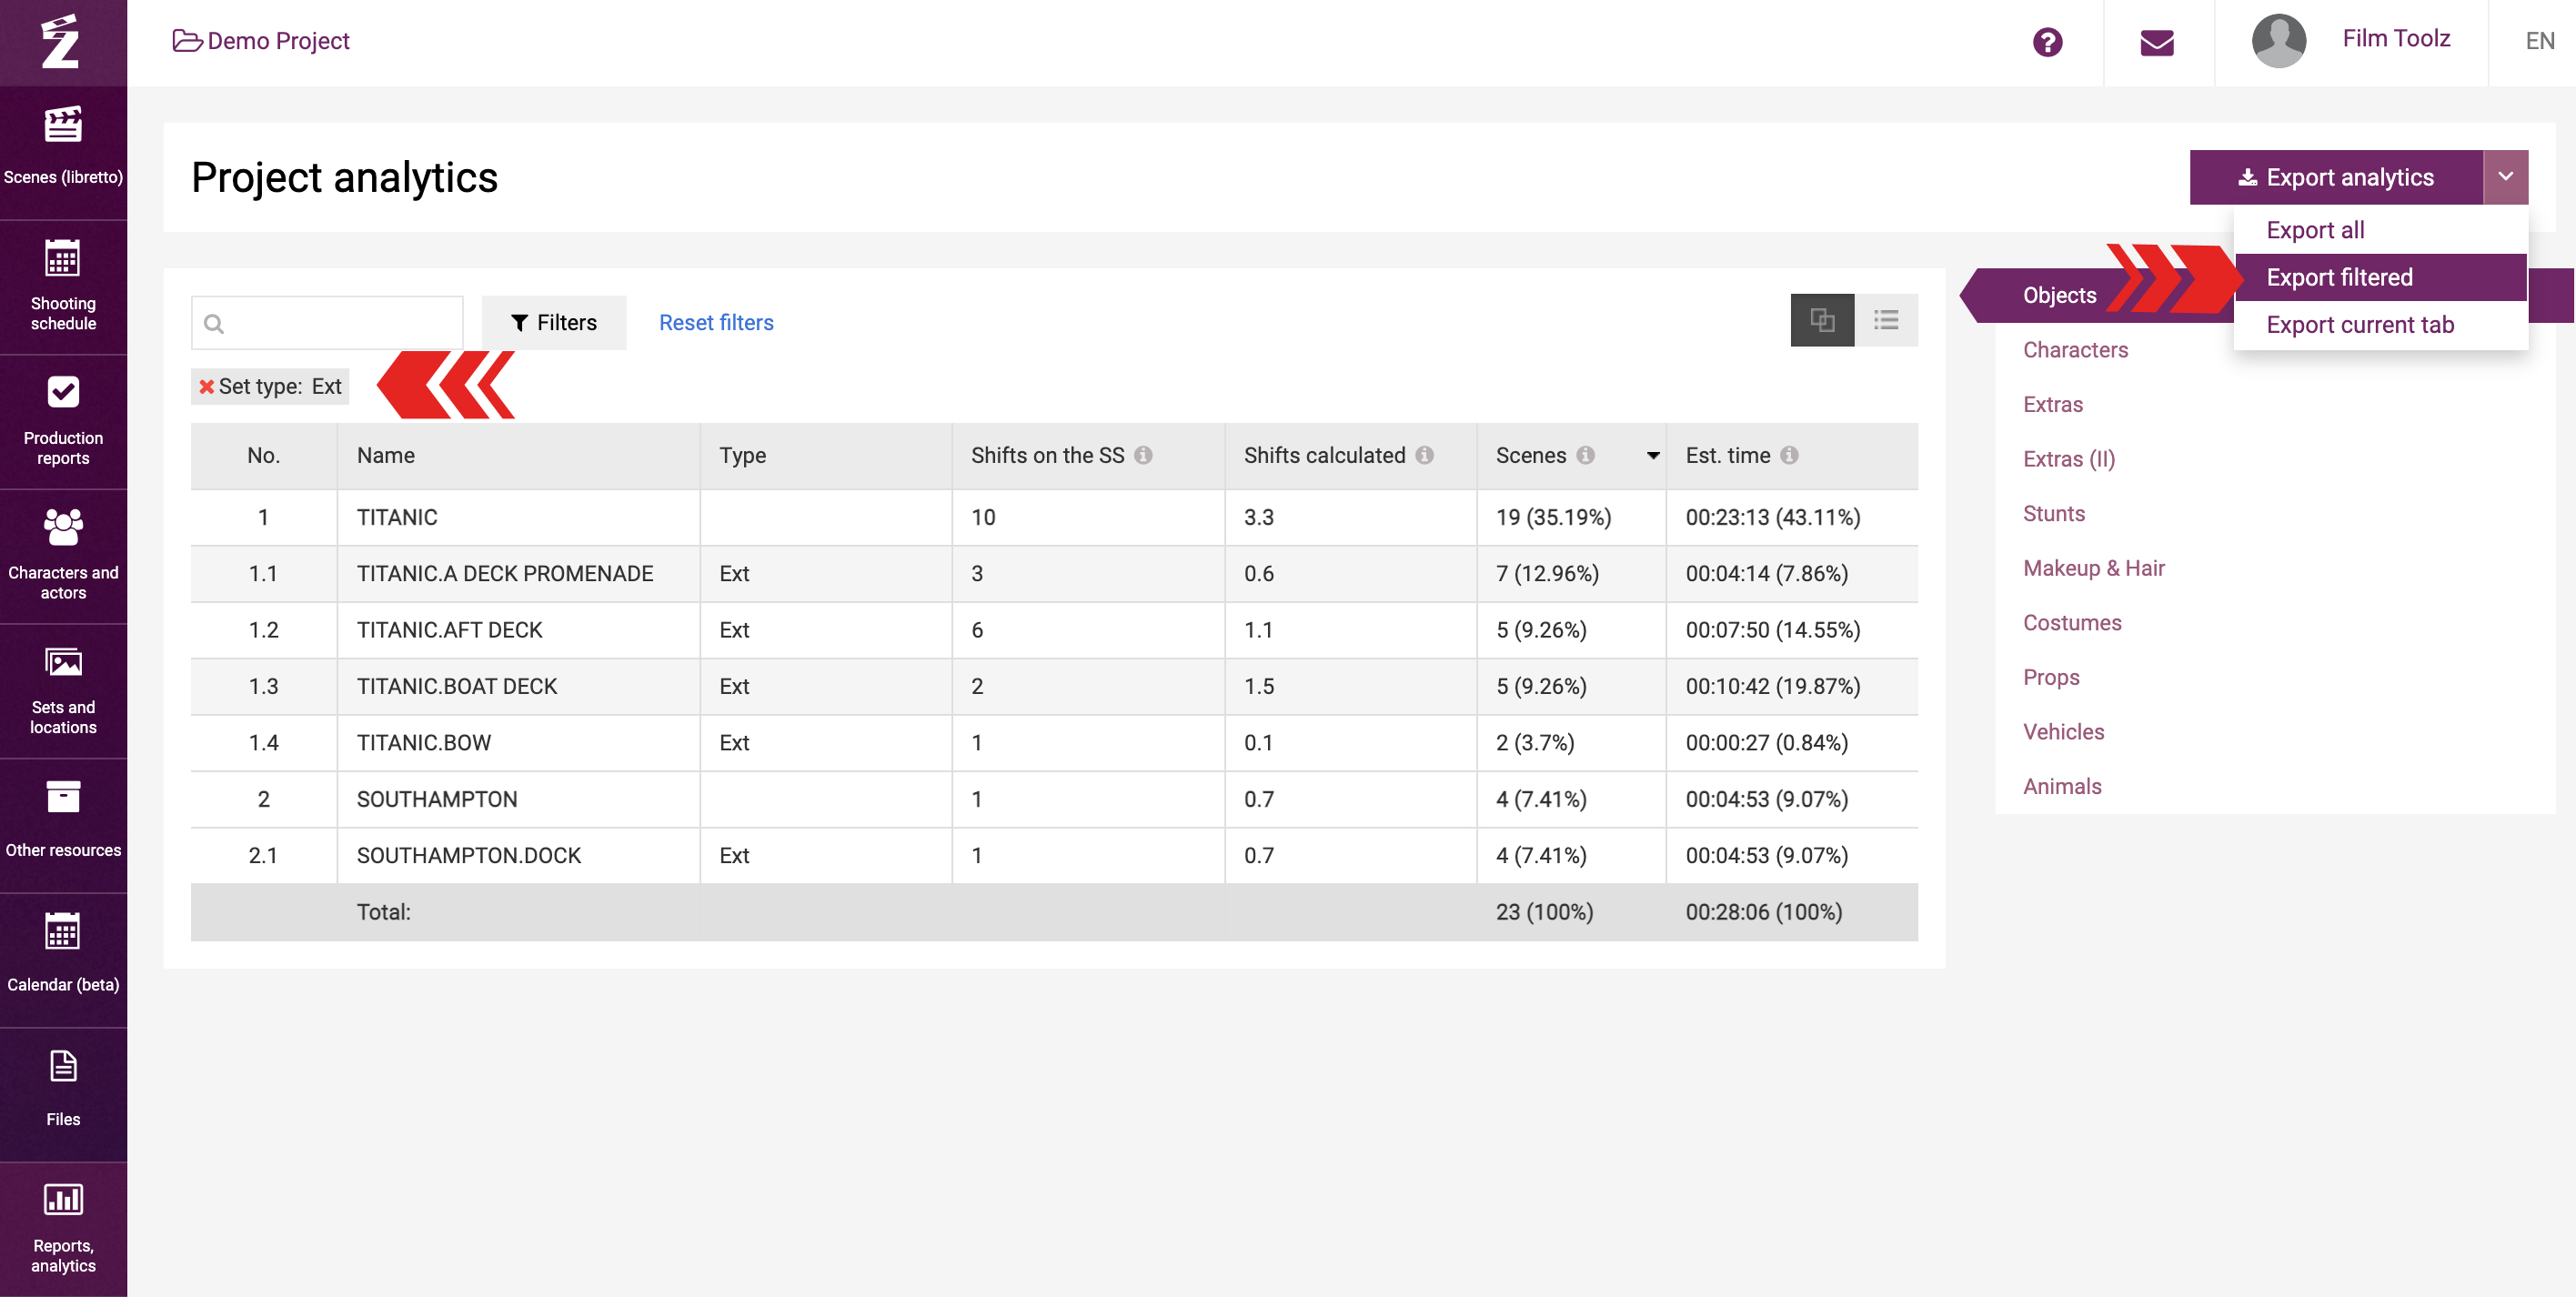Screen dimensions: 2576x1297
Task: Click the Scenes column info icon
Action: (1585, 455)
